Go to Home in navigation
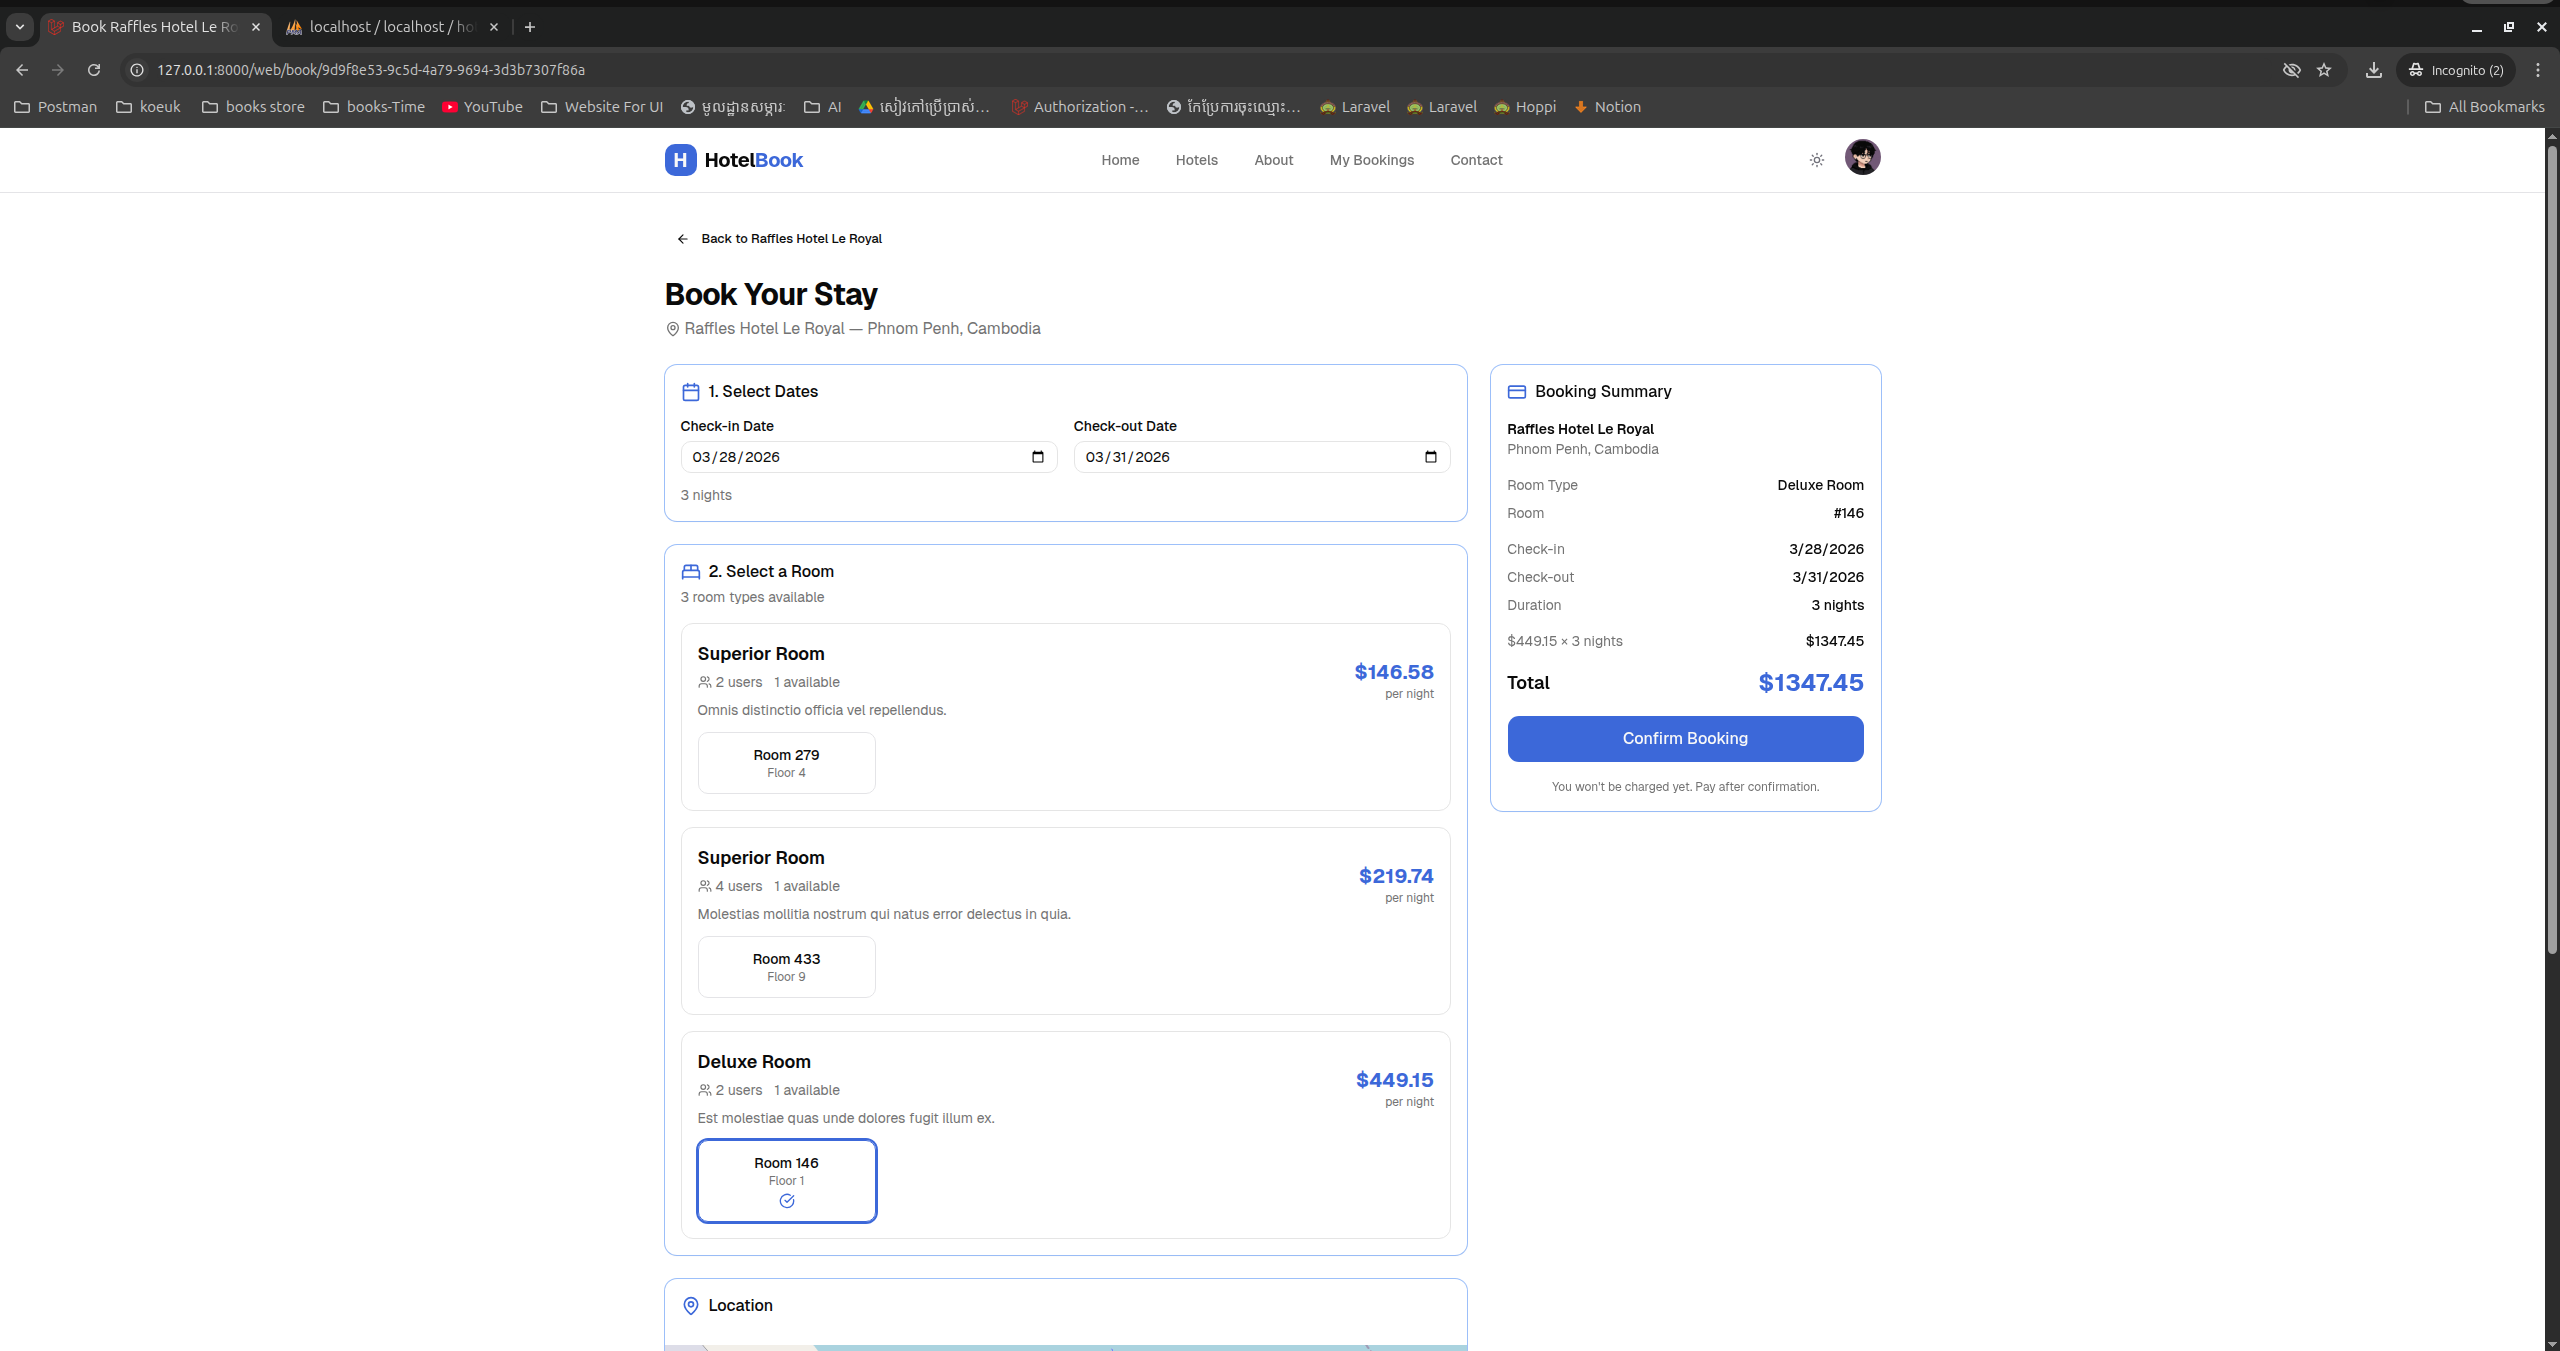 click(x=1120, y=160)
